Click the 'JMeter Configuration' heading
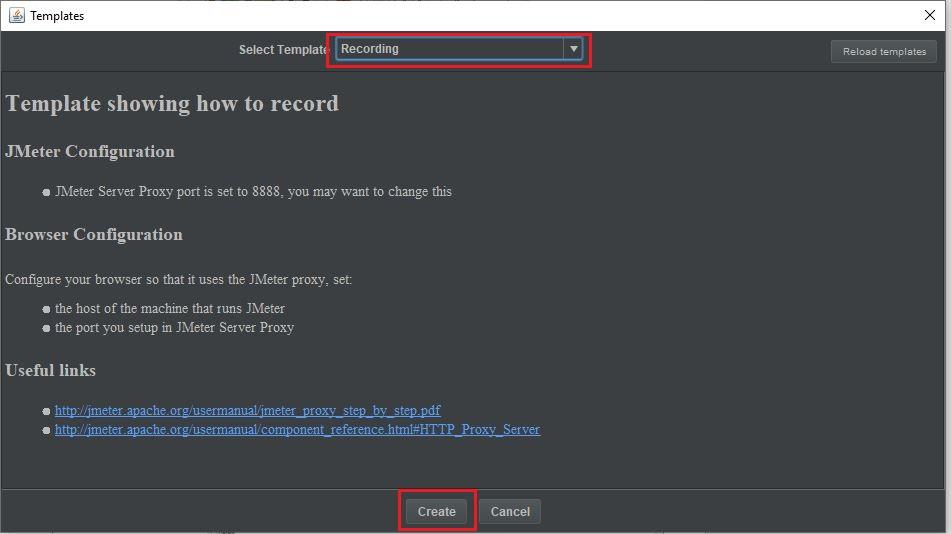951x534 pixels. pos(90,151)
